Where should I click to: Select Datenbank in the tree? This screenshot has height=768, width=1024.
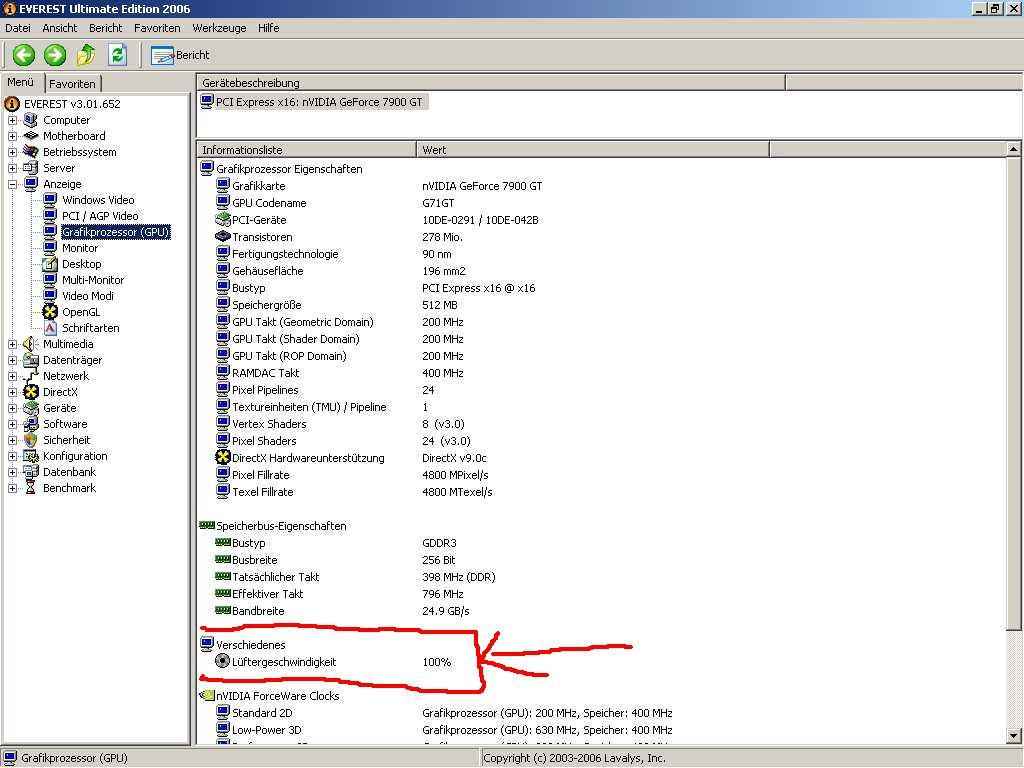(69, 472)
